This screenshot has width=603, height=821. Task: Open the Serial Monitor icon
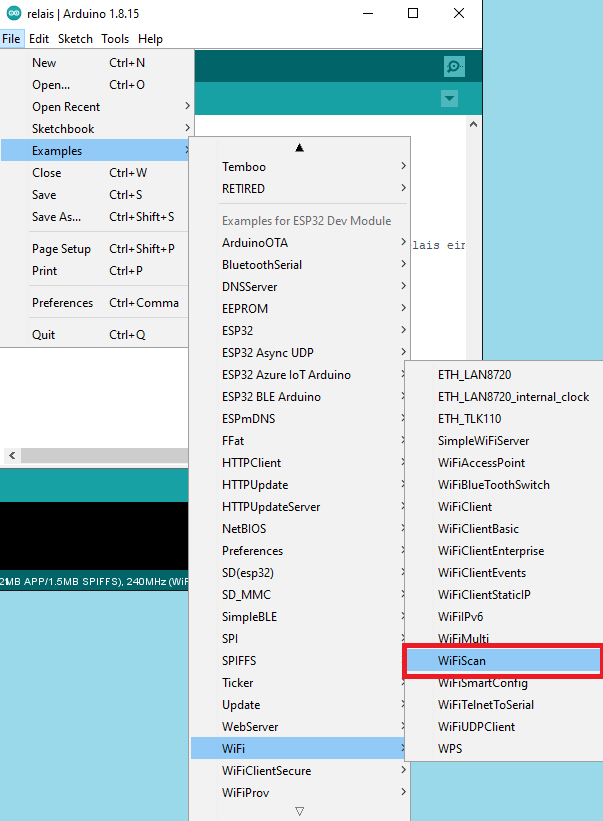pos(454,66)
